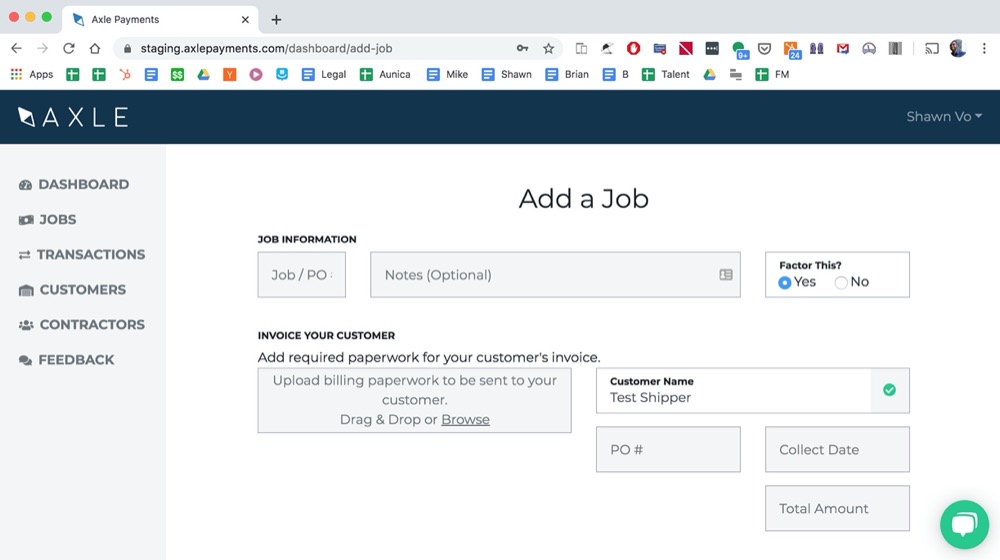Reload the page with browser refresh icon
Viewport: 1000px width, 560px height.
pyautogui.click(x=69, y=48)
